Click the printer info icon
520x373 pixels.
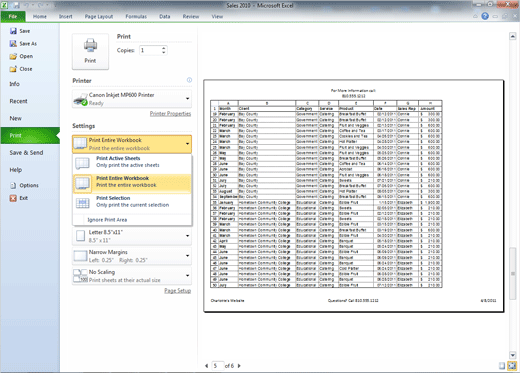[189, 80]
